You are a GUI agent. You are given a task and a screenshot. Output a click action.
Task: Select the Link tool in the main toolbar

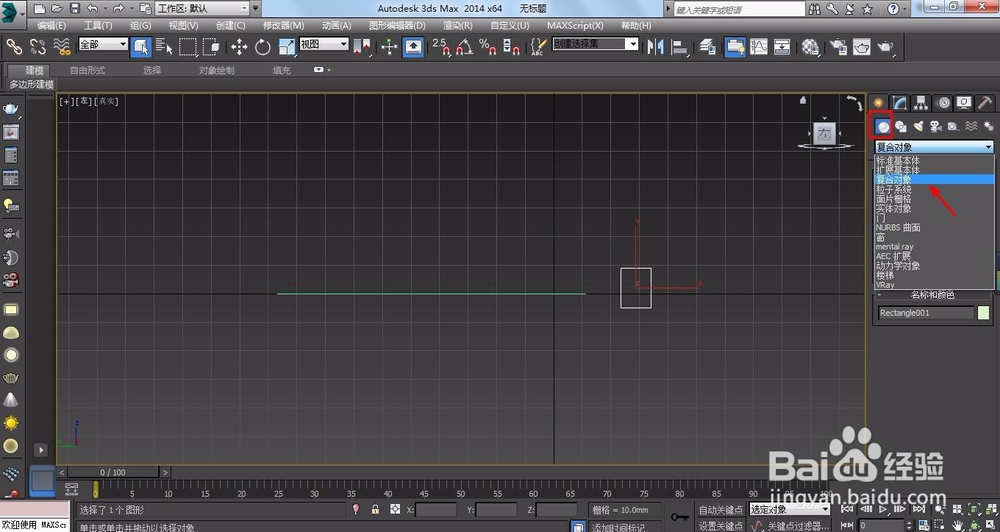(x=14, y=47)
